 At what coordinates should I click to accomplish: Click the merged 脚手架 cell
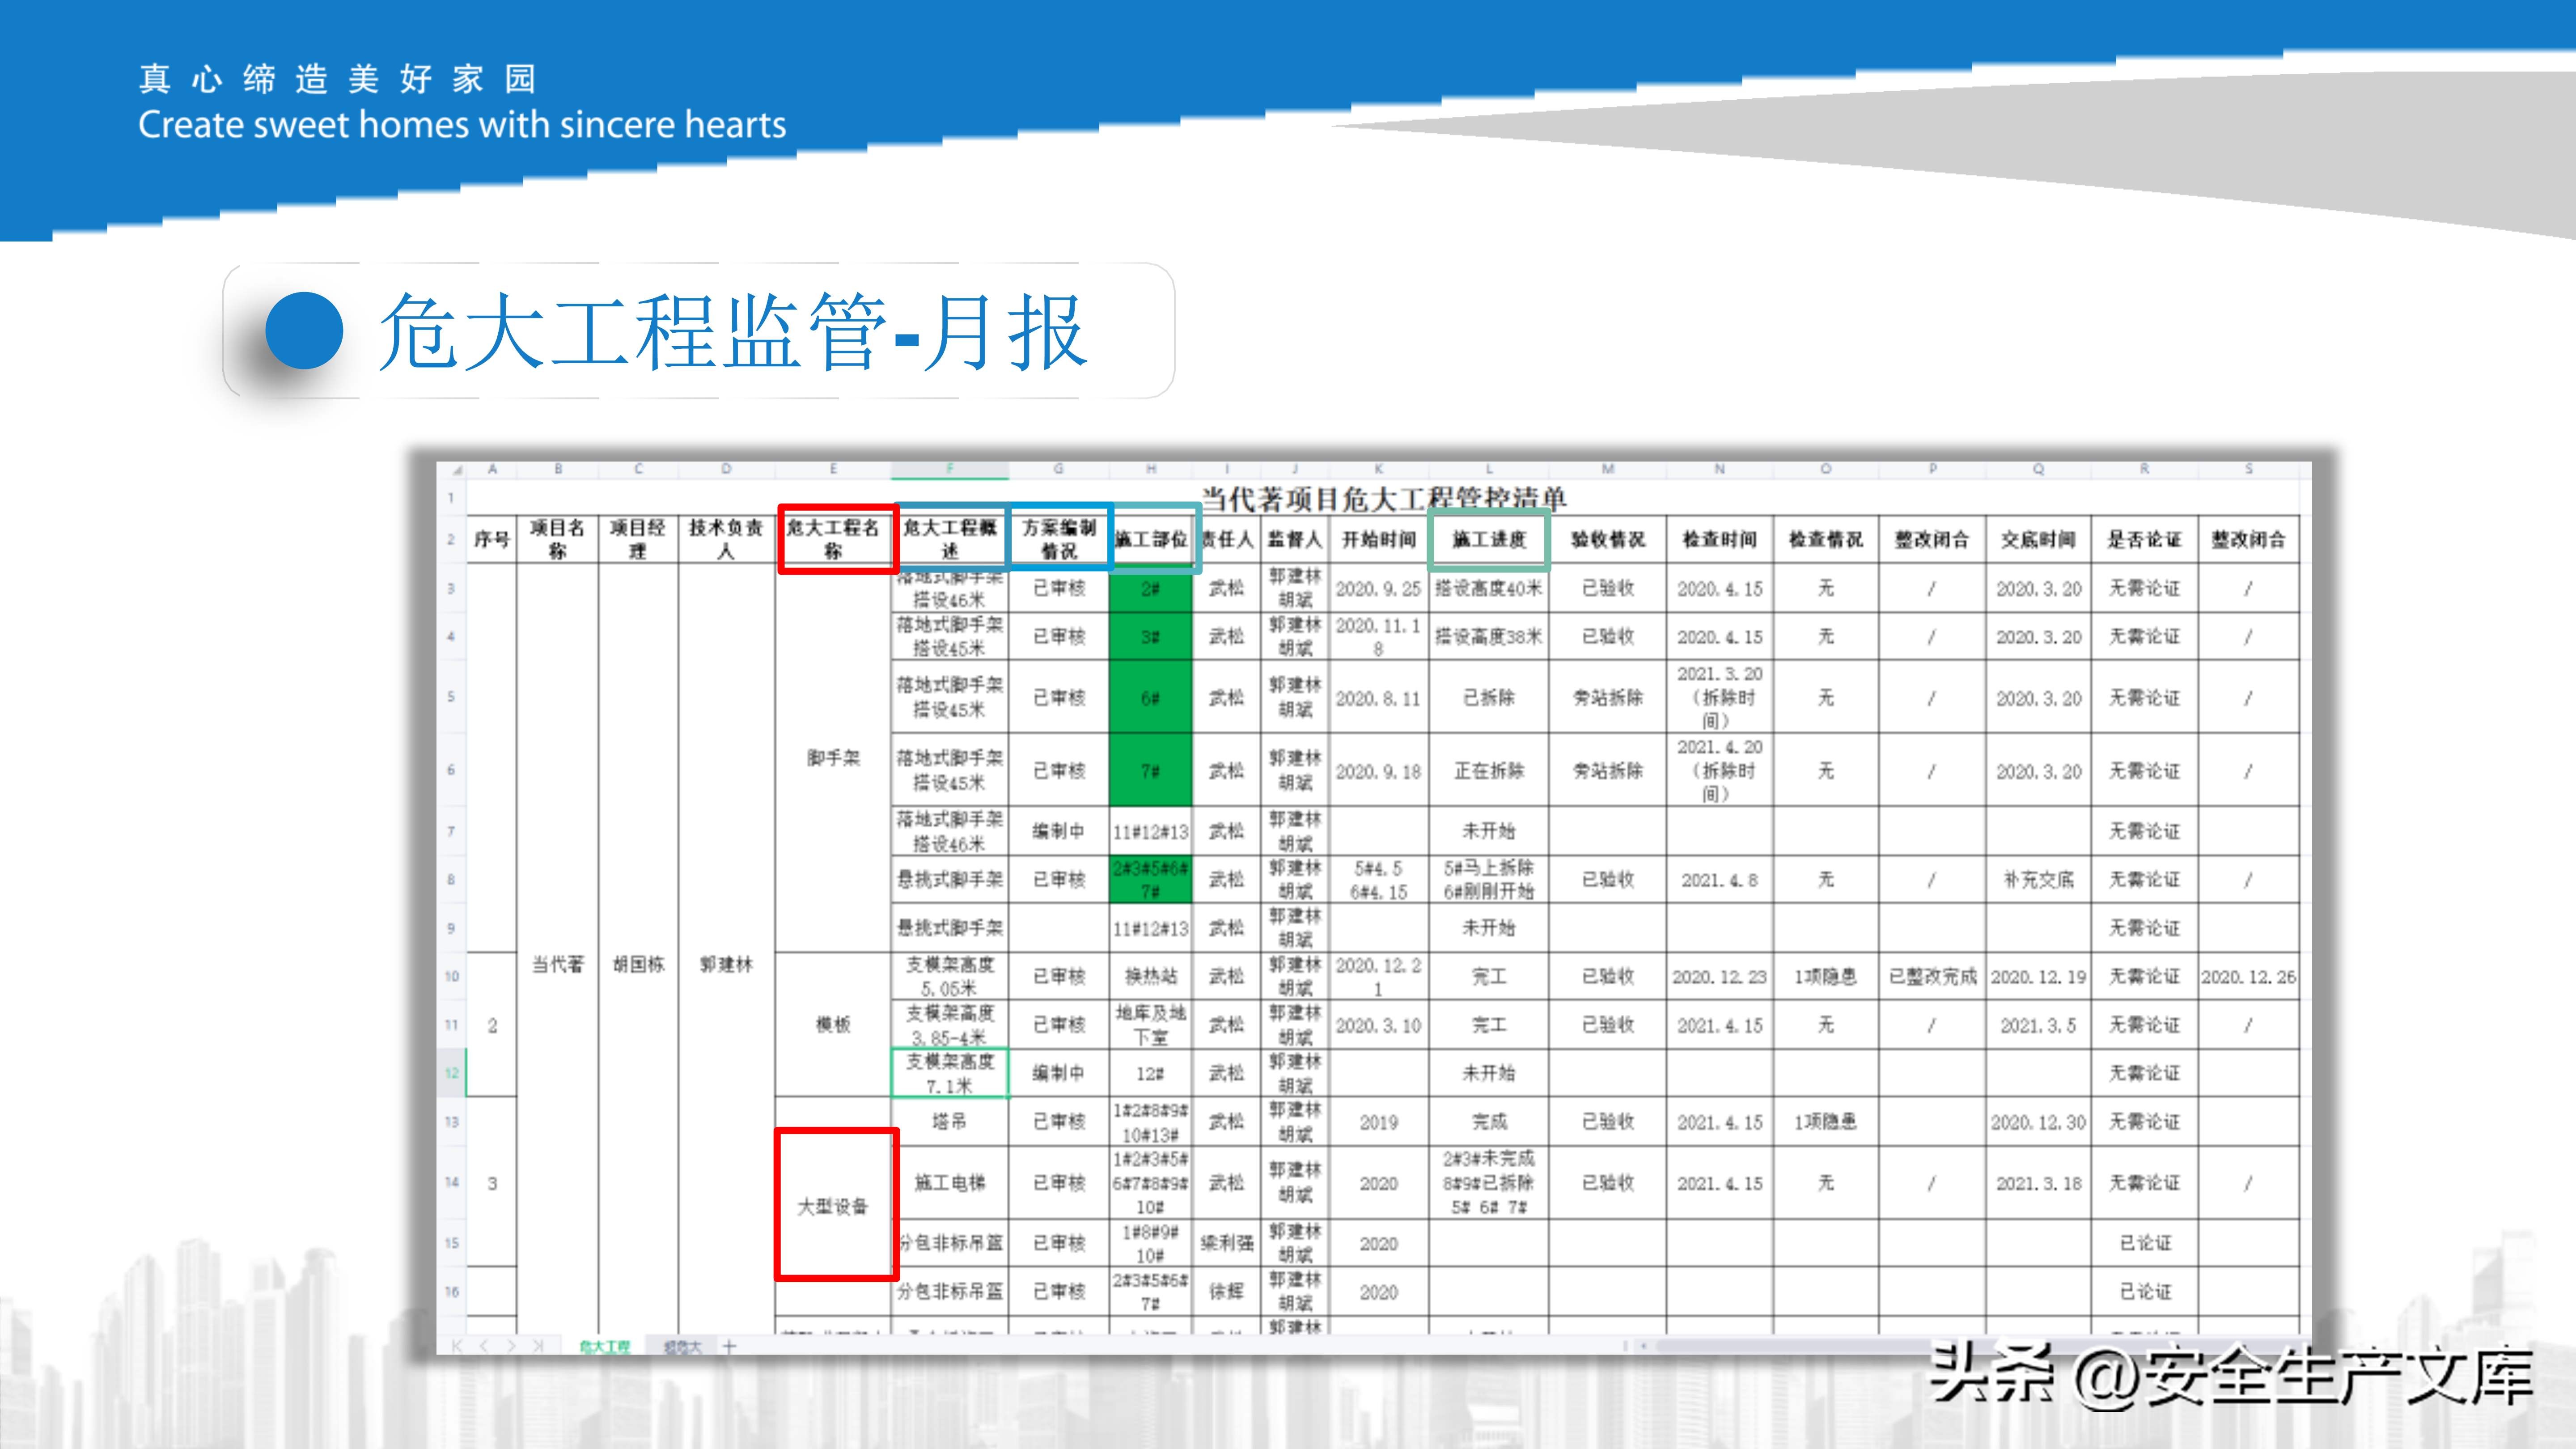833,758
